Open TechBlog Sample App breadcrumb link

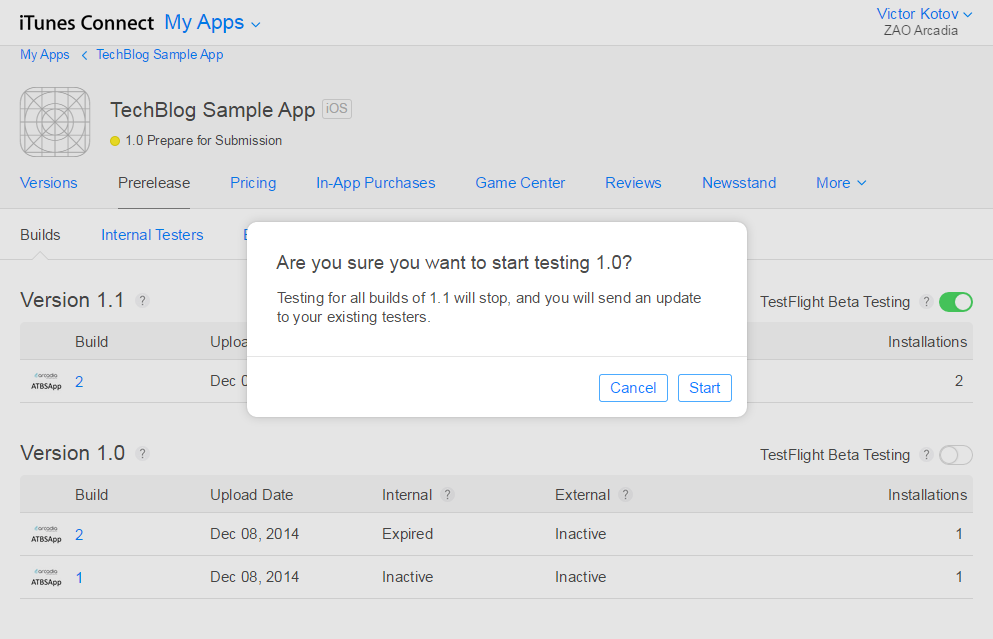[160, 55]
